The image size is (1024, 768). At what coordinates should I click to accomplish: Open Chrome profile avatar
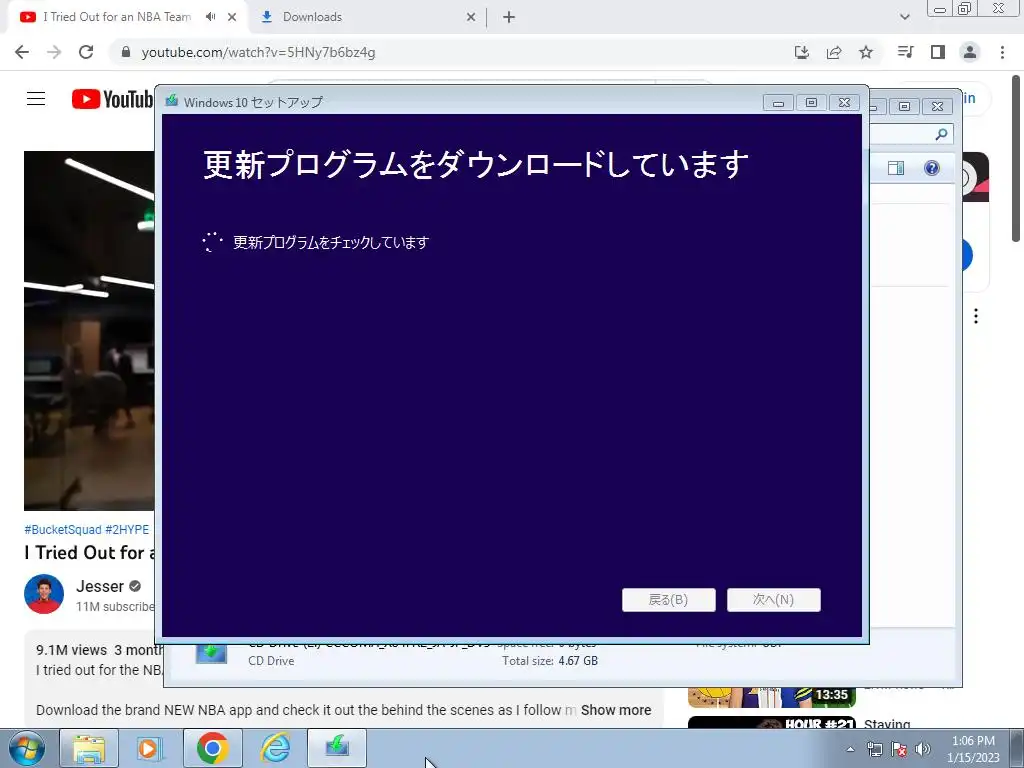click(970, 52)
